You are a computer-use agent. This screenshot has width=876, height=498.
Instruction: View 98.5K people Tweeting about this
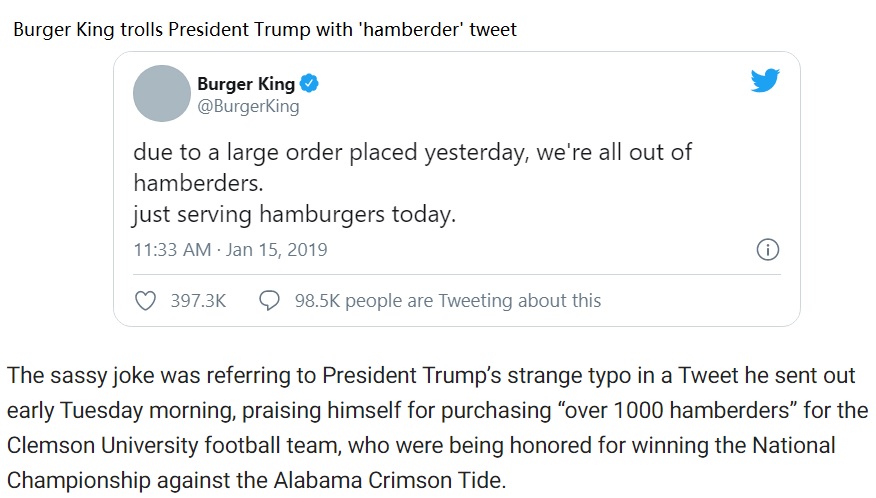coord(447,300)
